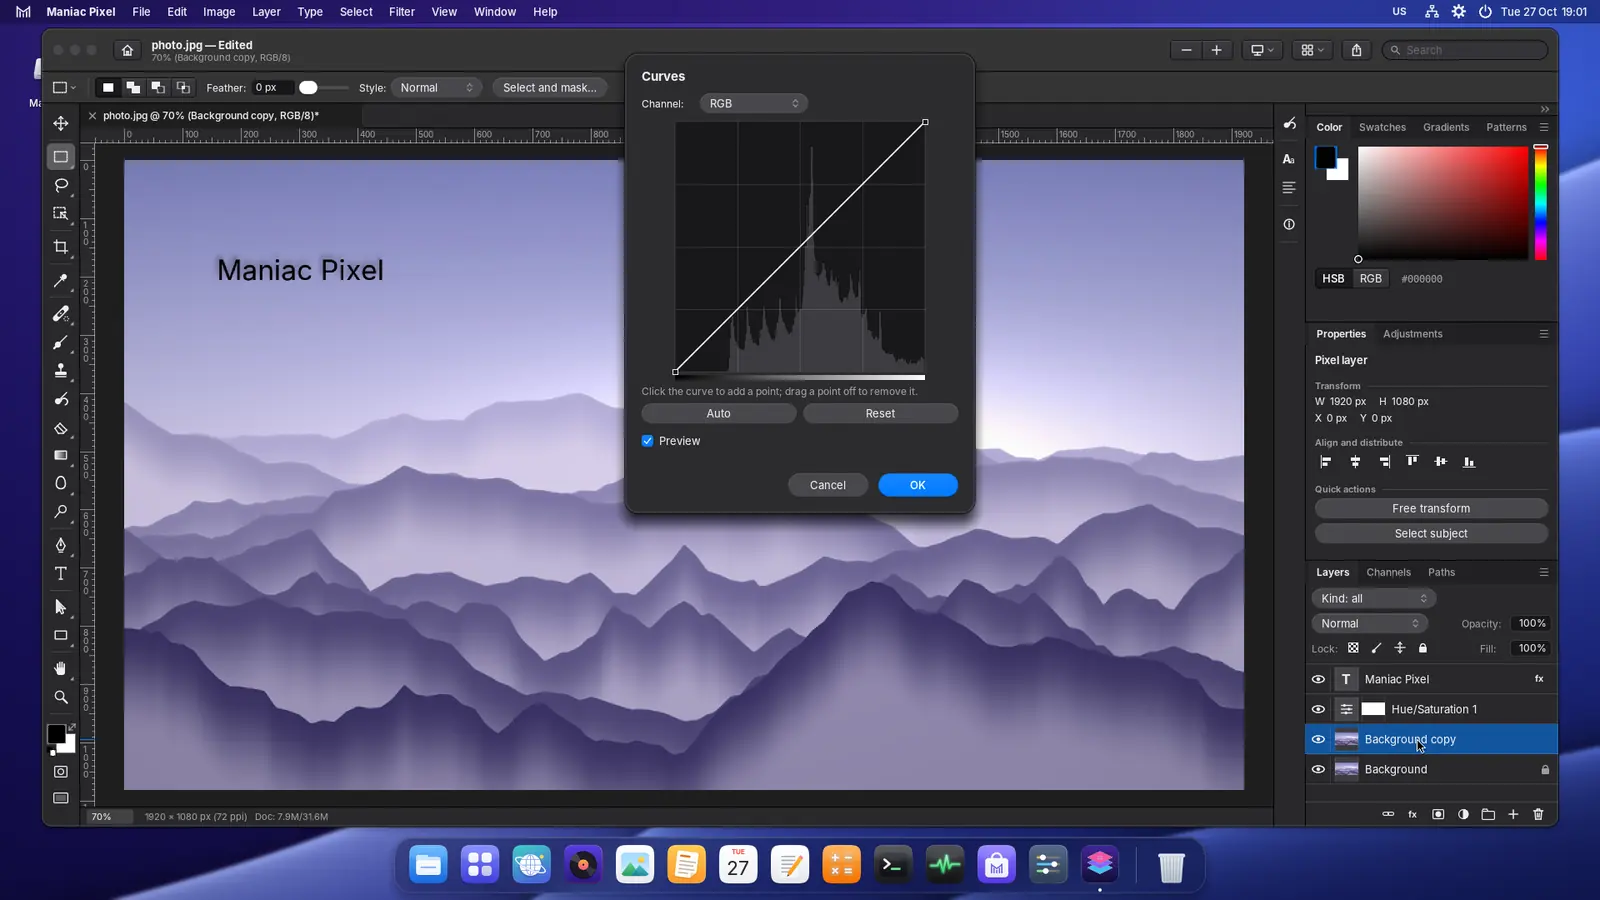Click the red color picker field
Screen dimensions: 1600x900
(x=1443, y=203)
